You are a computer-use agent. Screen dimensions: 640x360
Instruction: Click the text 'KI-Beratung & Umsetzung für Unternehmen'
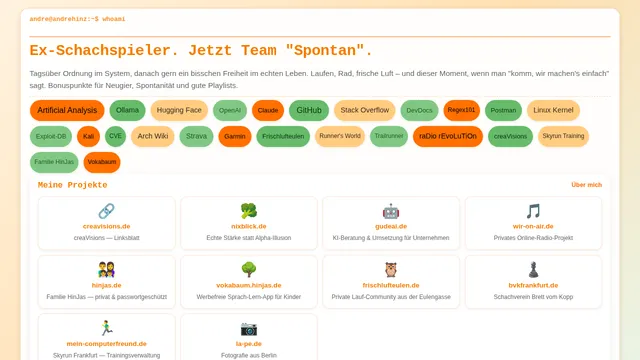pyautogui.click(x=391, y=238)
